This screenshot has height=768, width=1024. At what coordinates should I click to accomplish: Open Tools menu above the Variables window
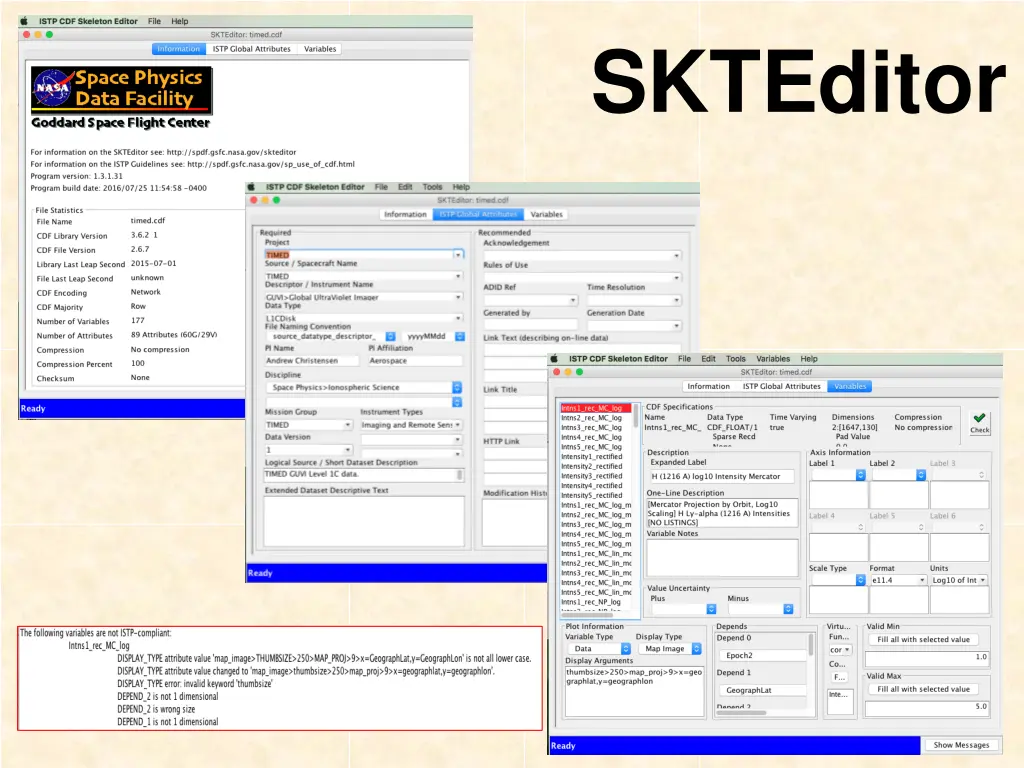[x=735, y=359]
